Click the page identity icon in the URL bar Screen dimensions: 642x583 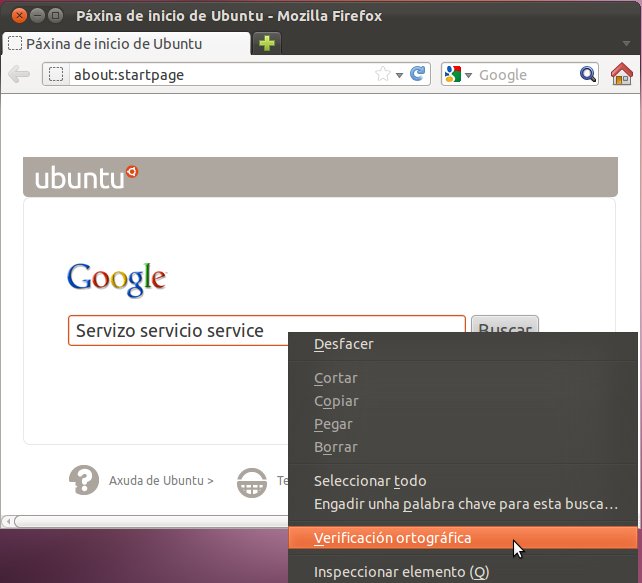tap(56, 75)
